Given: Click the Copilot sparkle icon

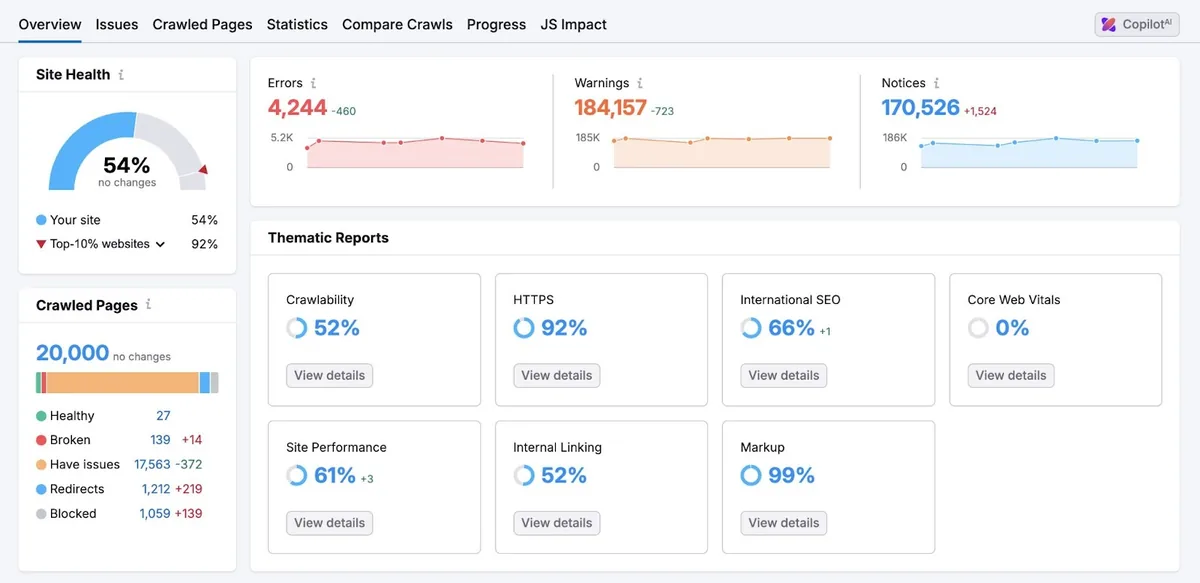Looking at the screenshot, I should point(1109,25).
